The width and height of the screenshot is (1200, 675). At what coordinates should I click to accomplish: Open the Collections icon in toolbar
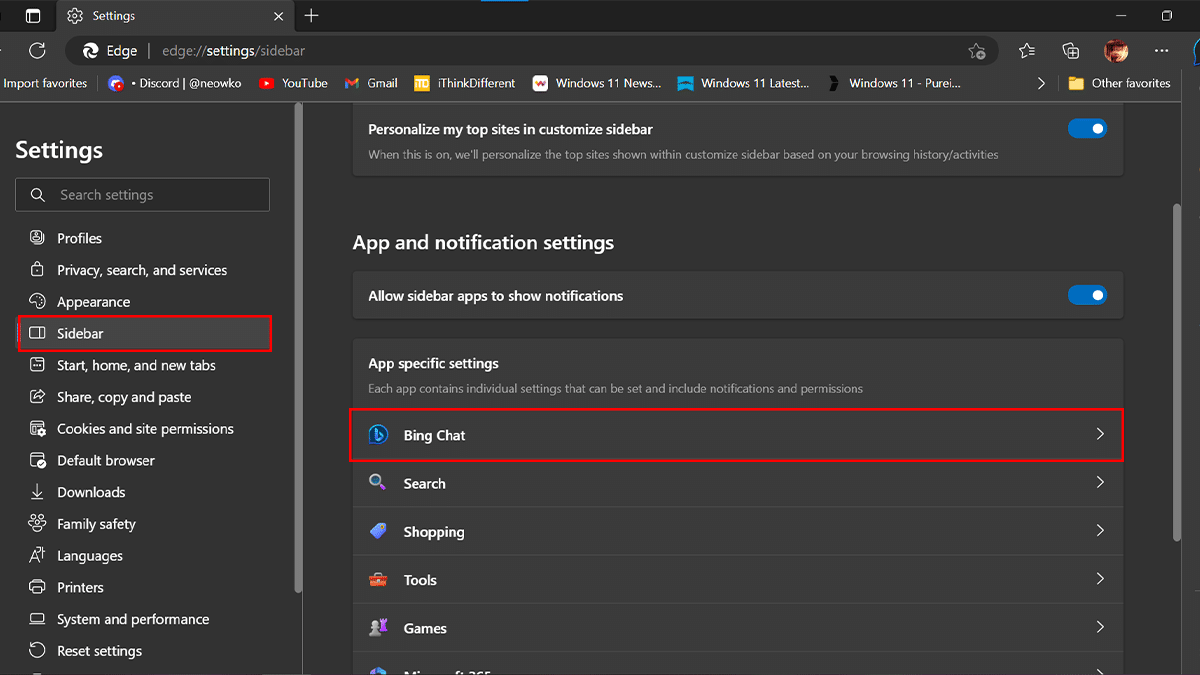(x=1071, y=51)
